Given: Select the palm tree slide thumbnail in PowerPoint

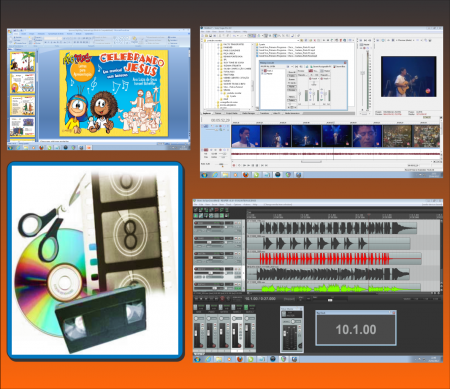Looking at the screenshot, I should 22,62.
